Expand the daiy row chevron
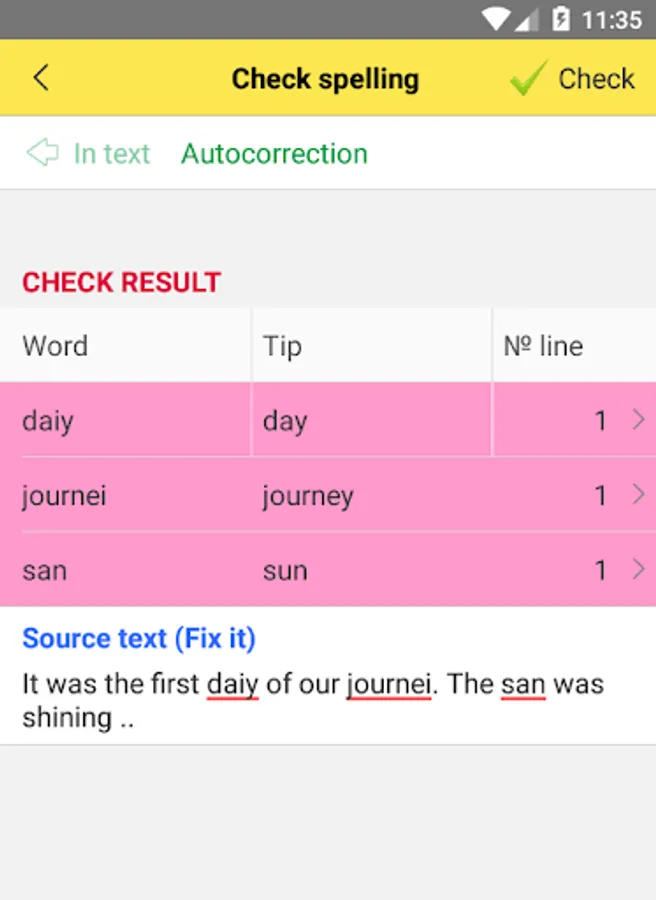The height and width of the screenshot is (900, 656). (638, 420)
